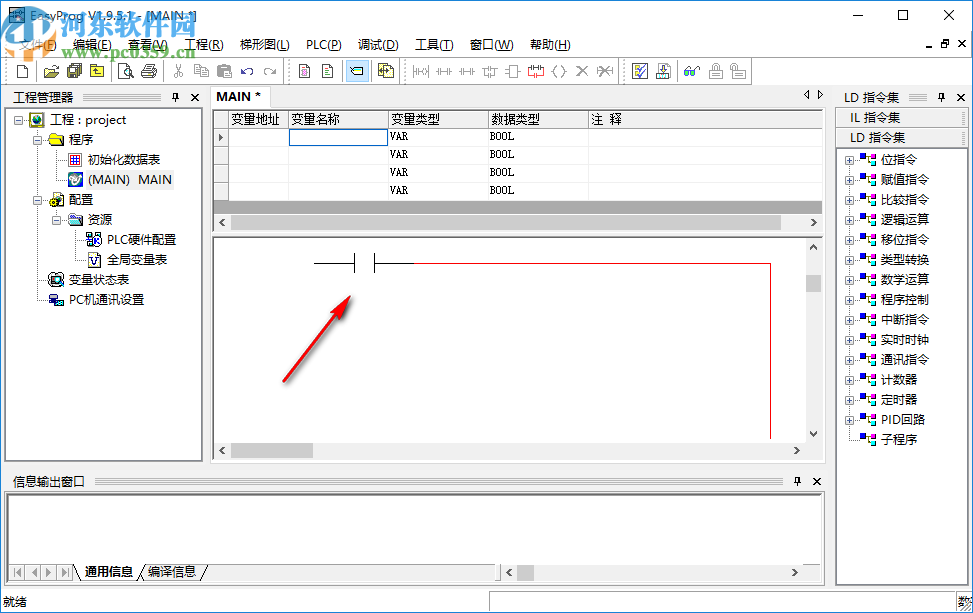Open print preview from toolbar
973x613 pixels.
click(x=125, y=71)
